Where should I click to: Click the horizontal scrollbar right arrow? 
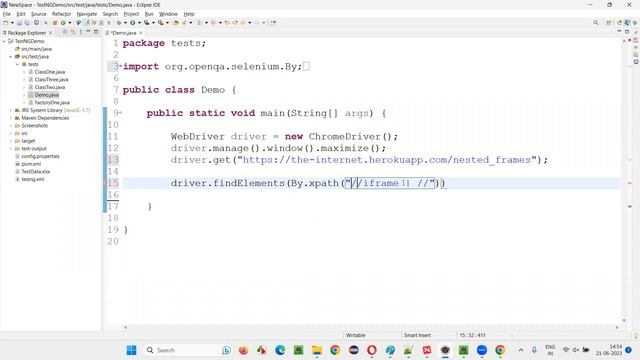tap(617, 327)
